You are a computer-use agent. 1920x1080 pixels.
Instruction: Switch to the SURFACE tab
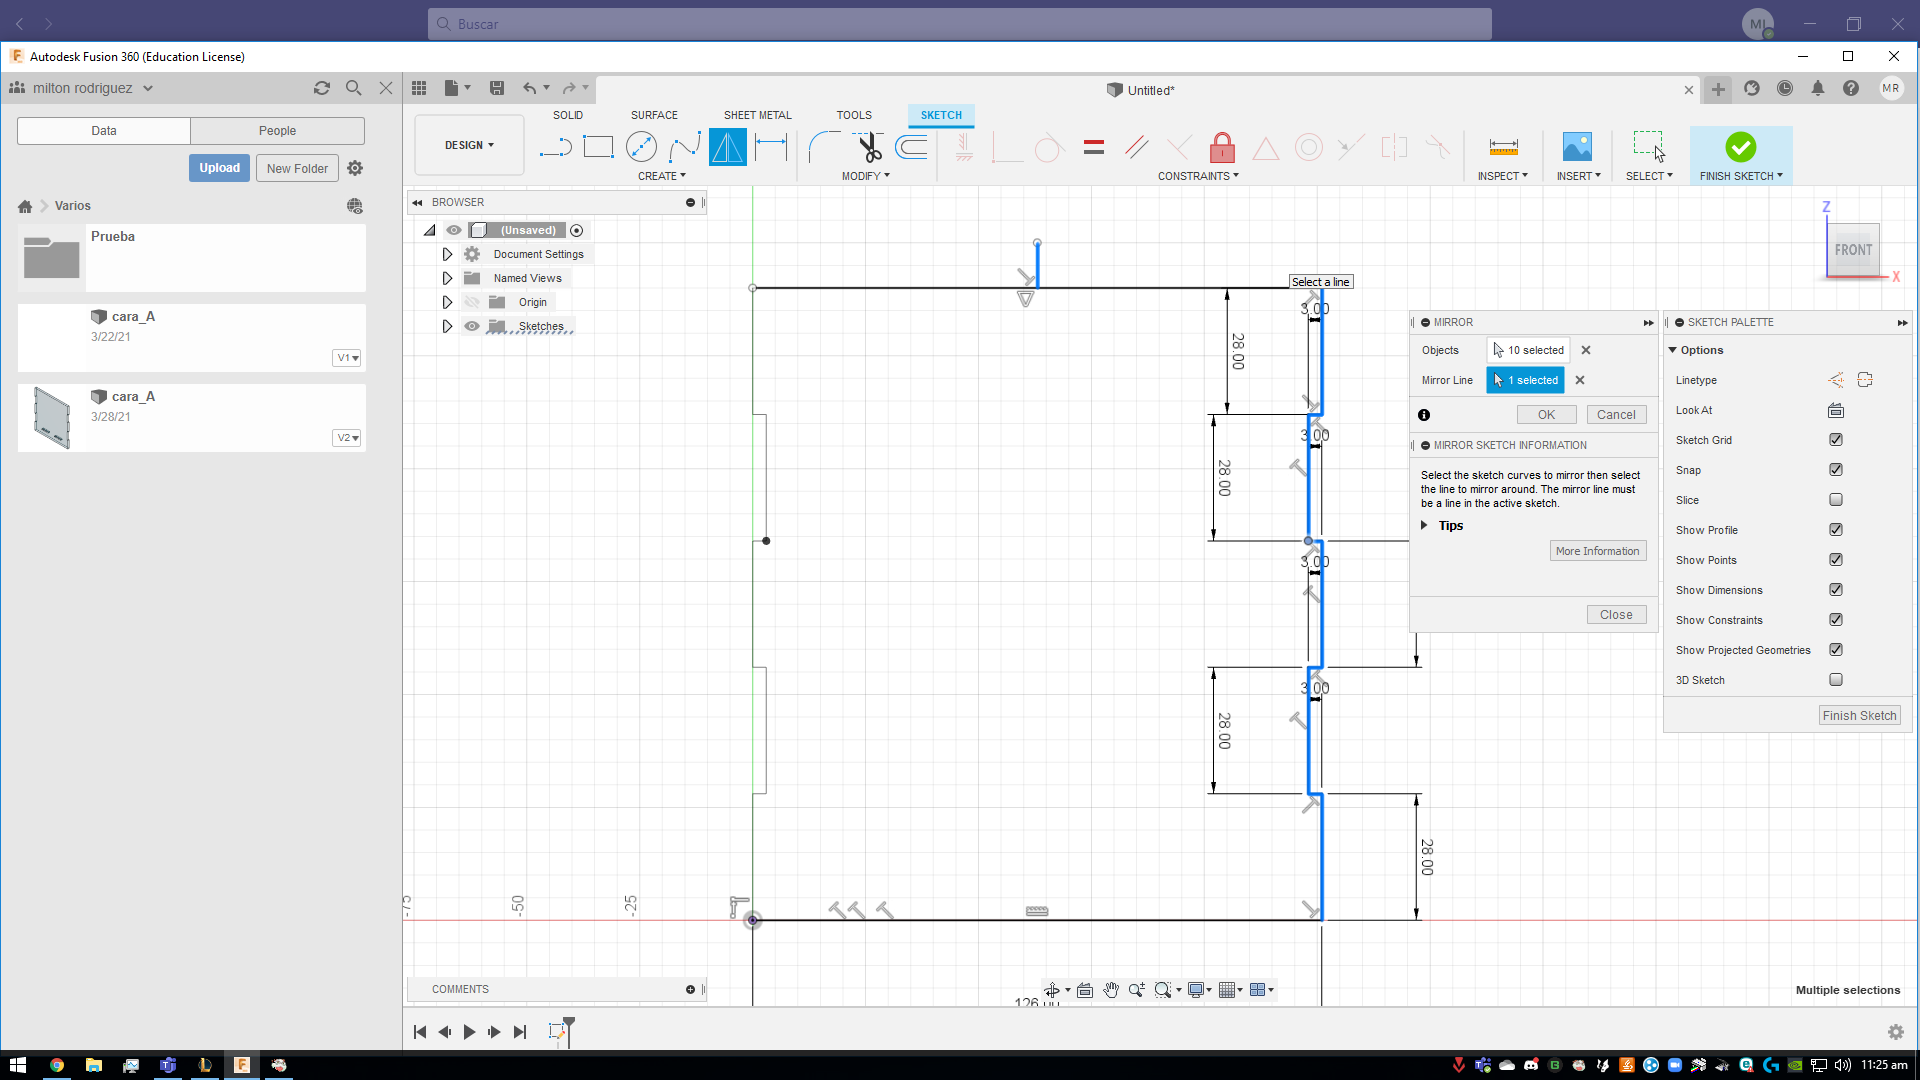[654, 115]
